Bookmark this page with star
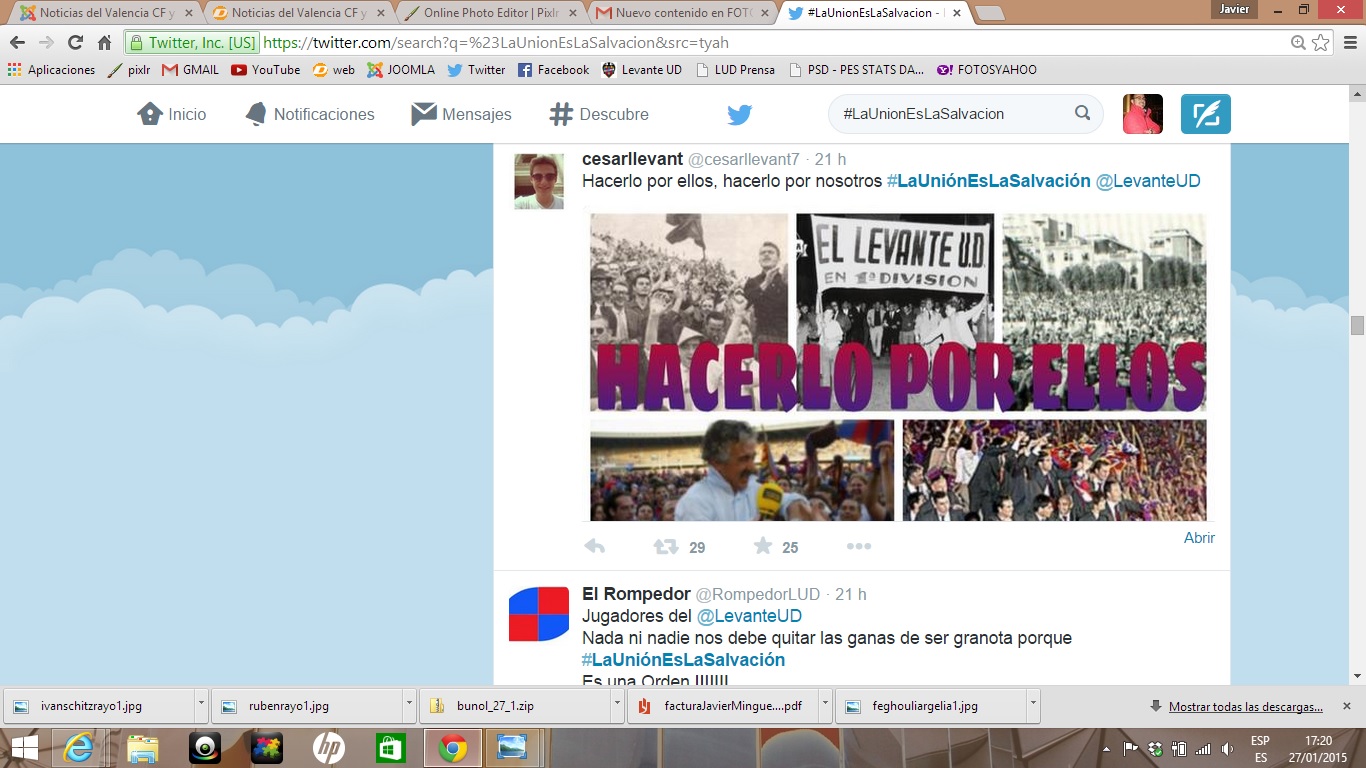1366x768 pixels. click(1321, 43)
